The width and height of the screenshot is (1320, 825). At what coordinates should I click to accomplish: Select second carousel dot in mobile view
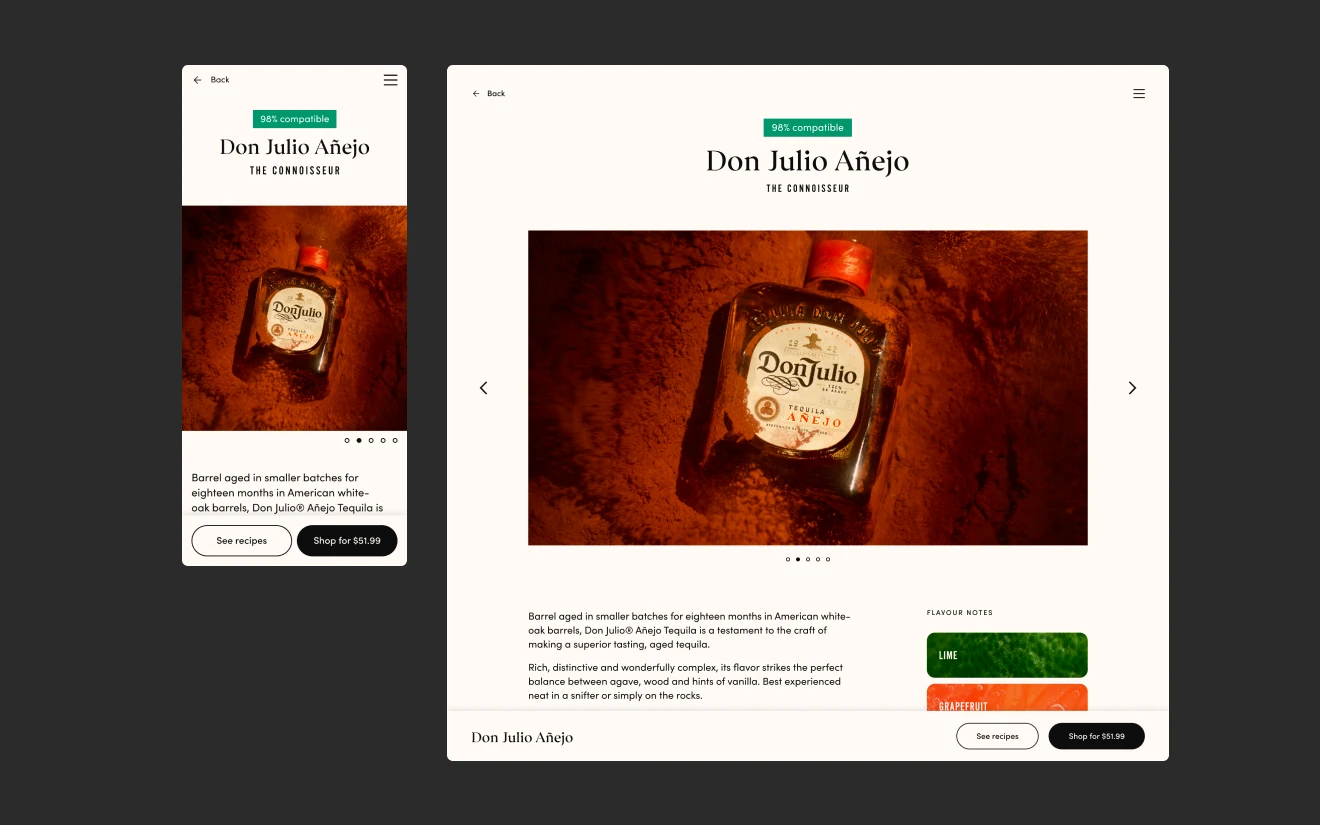pyautogui.click(x=359, y=440)
